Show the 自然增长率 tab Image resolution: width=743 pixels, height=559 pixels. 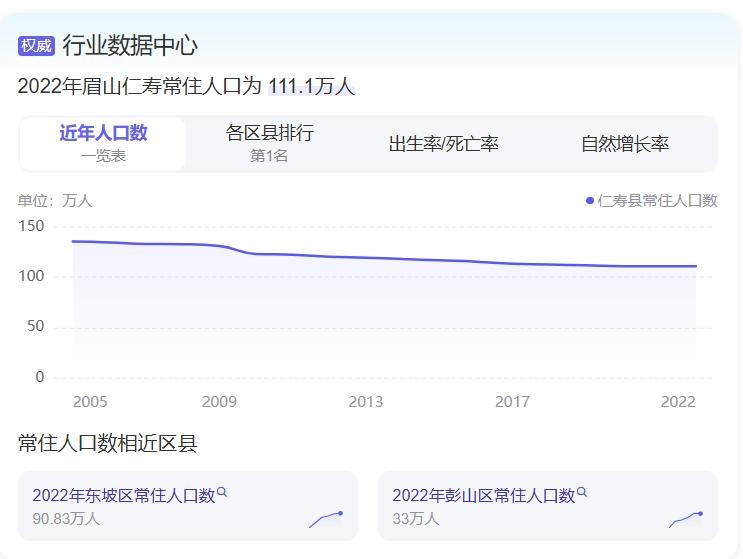pos(625,144)
